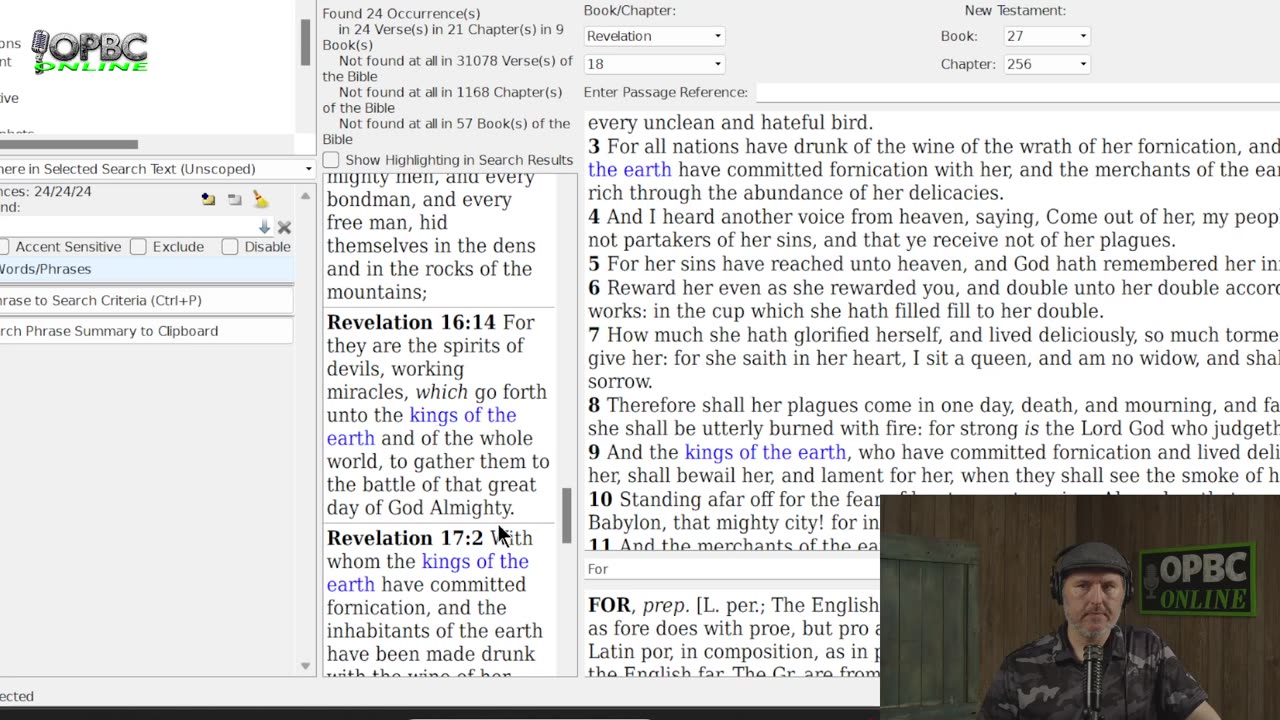
Task: Select the Revelation 16:14 result heading
Action: (x=411, y=322)
